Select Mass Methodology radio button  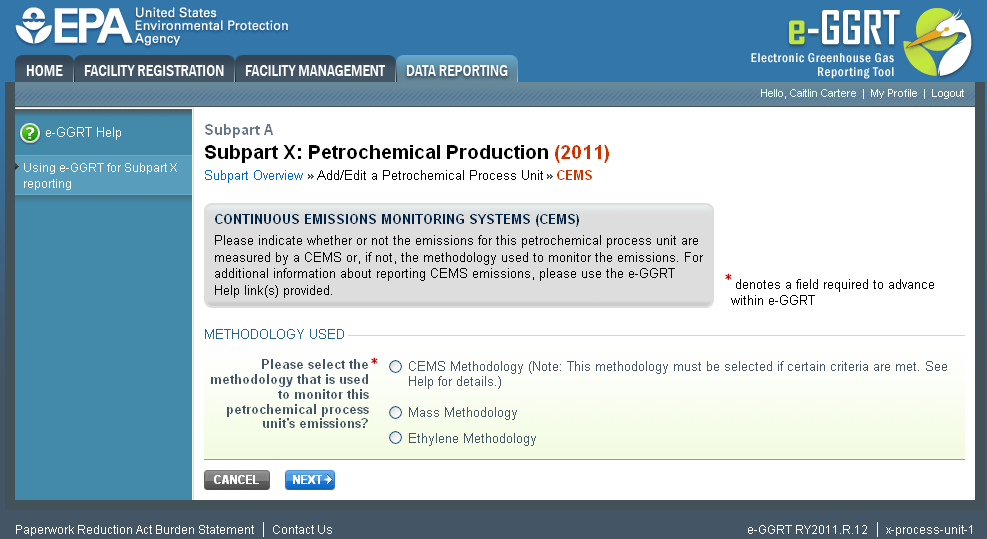395,412
